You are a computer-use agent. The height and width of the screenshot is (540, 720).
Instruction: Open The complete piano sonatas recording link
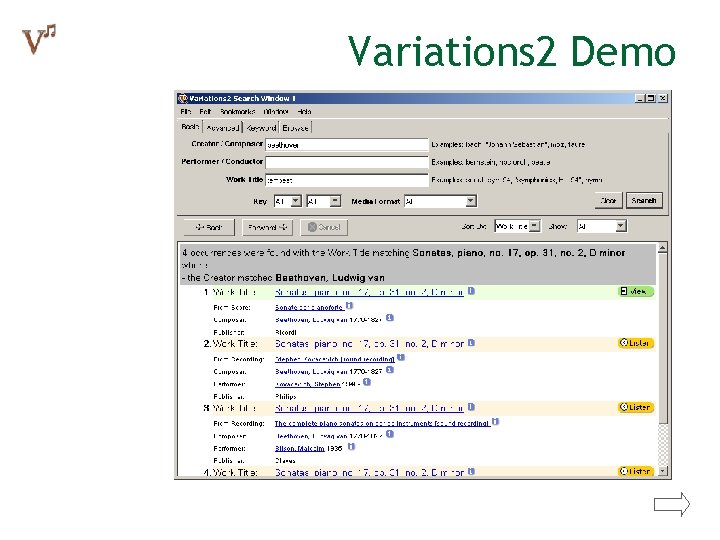point(382,423)
